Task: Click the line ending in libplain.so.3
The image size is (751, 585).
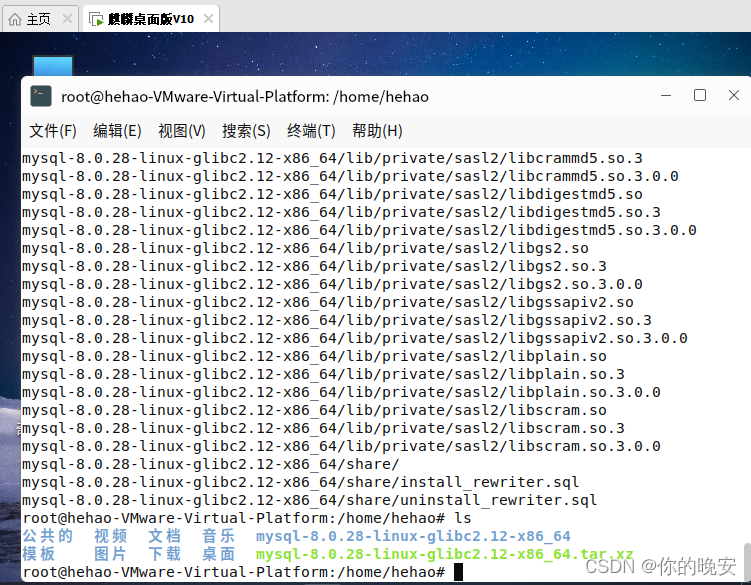Action: [323, 374]
